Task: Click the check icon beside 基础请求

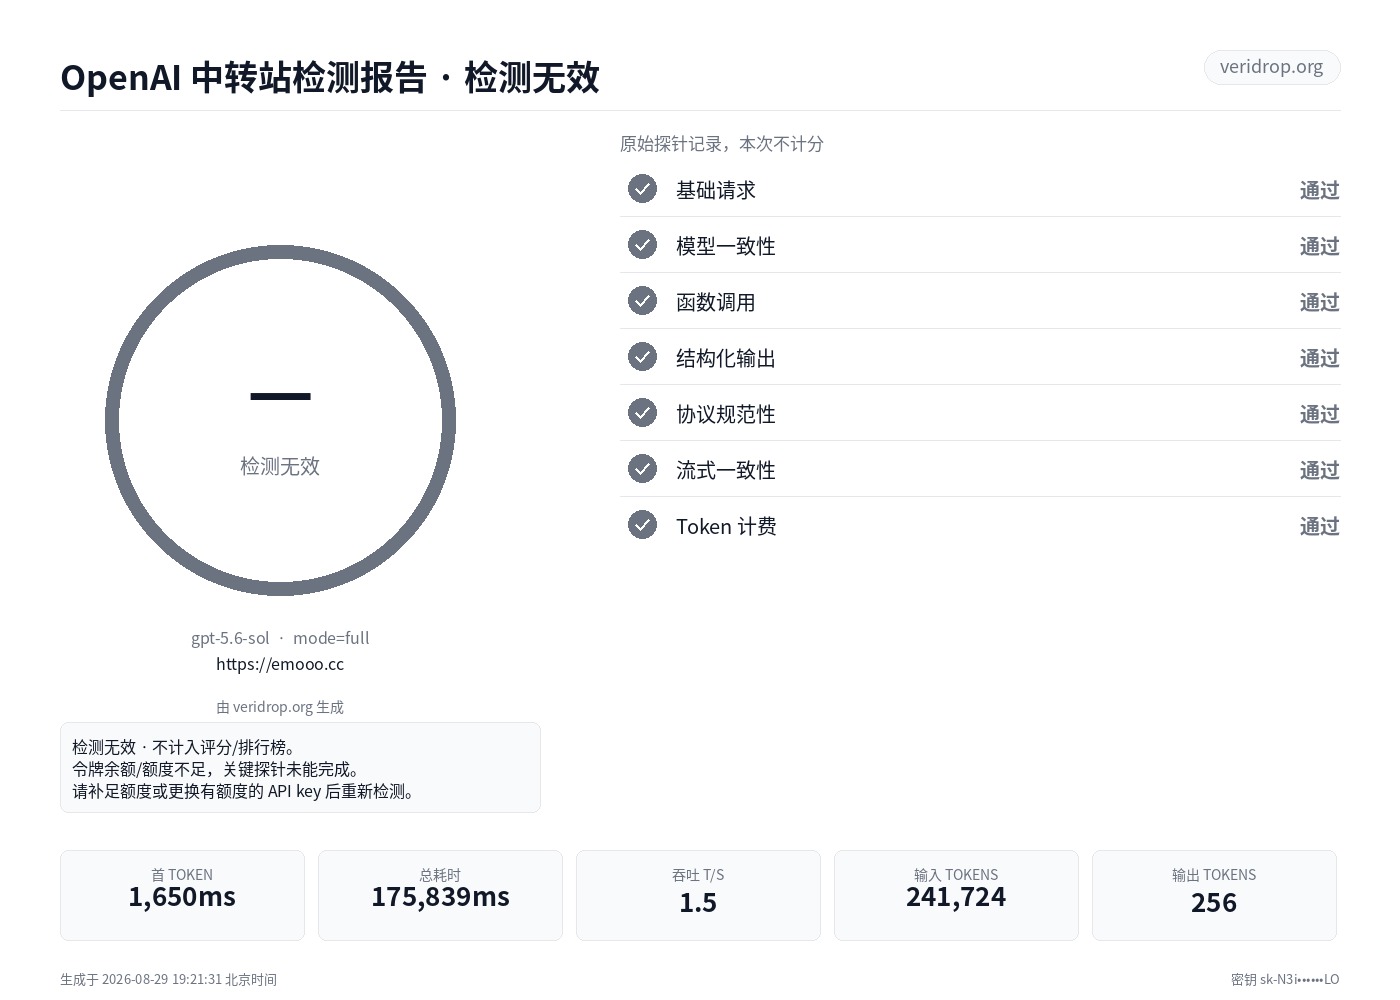Action: coord(642,189)
